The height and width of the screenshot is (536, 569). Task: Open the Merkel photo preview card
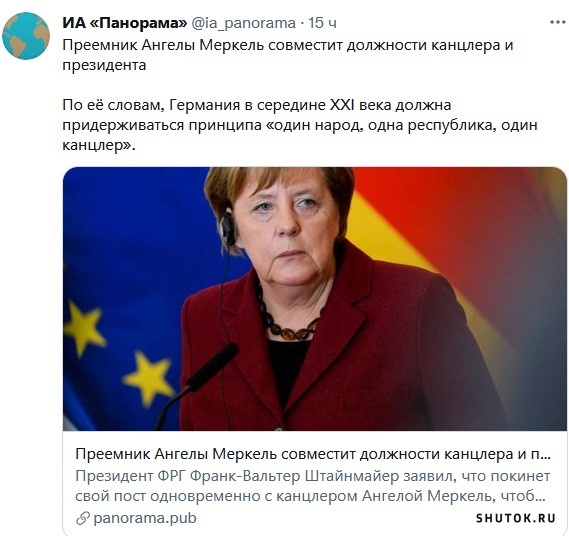[x=315, y=299]
